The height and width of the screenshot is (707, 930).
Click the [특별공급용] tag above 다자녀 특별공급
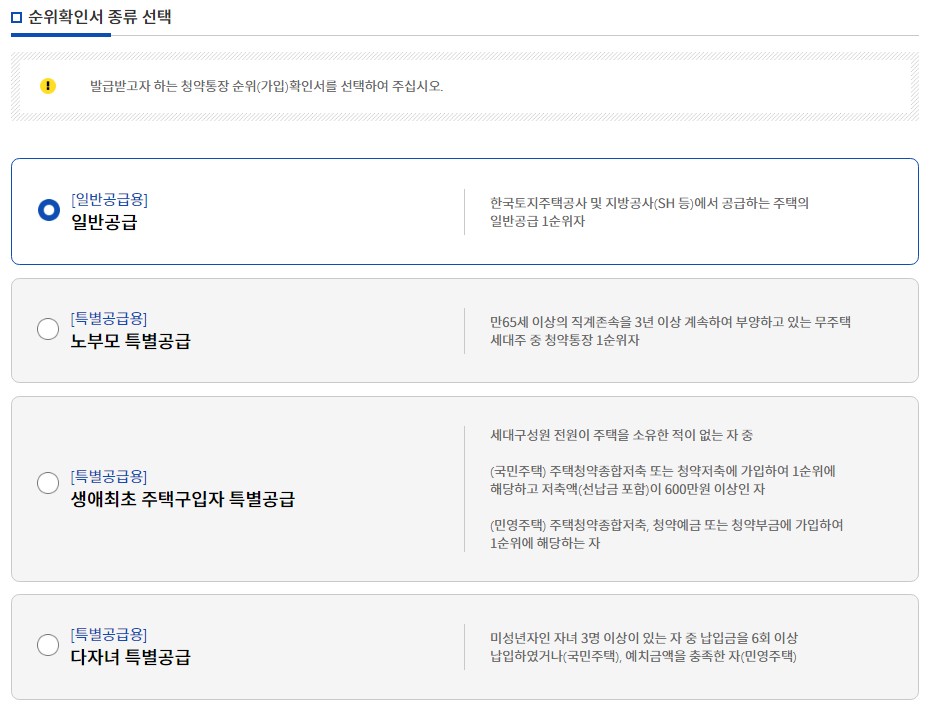tap(109, 635)
